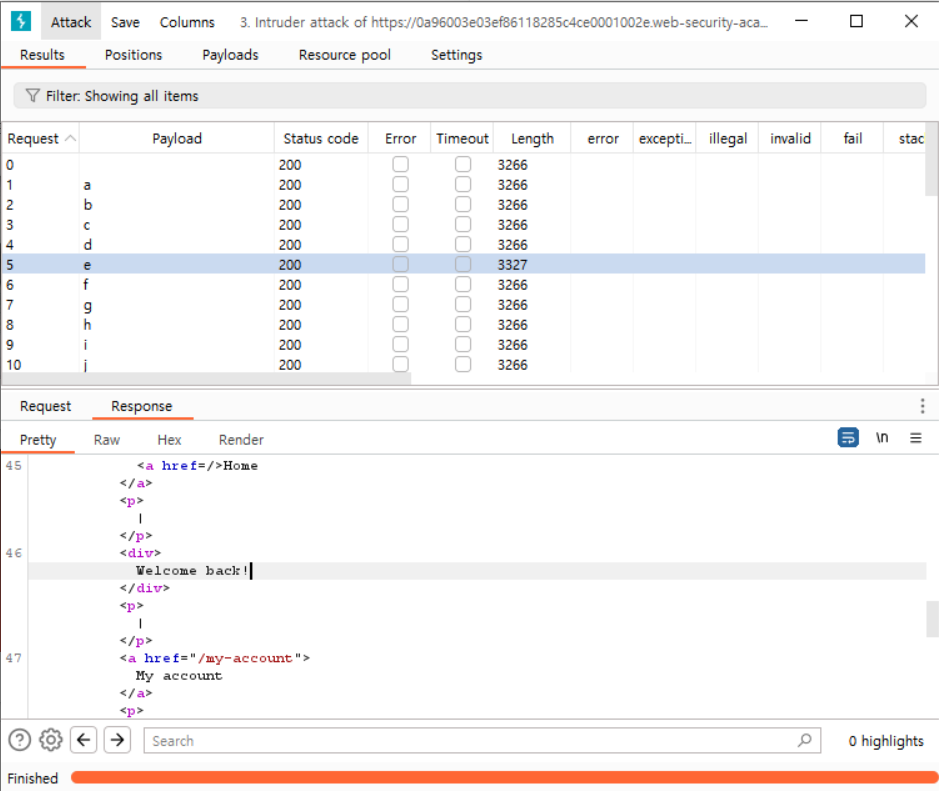Select the Response message tab

pos(142,406)
